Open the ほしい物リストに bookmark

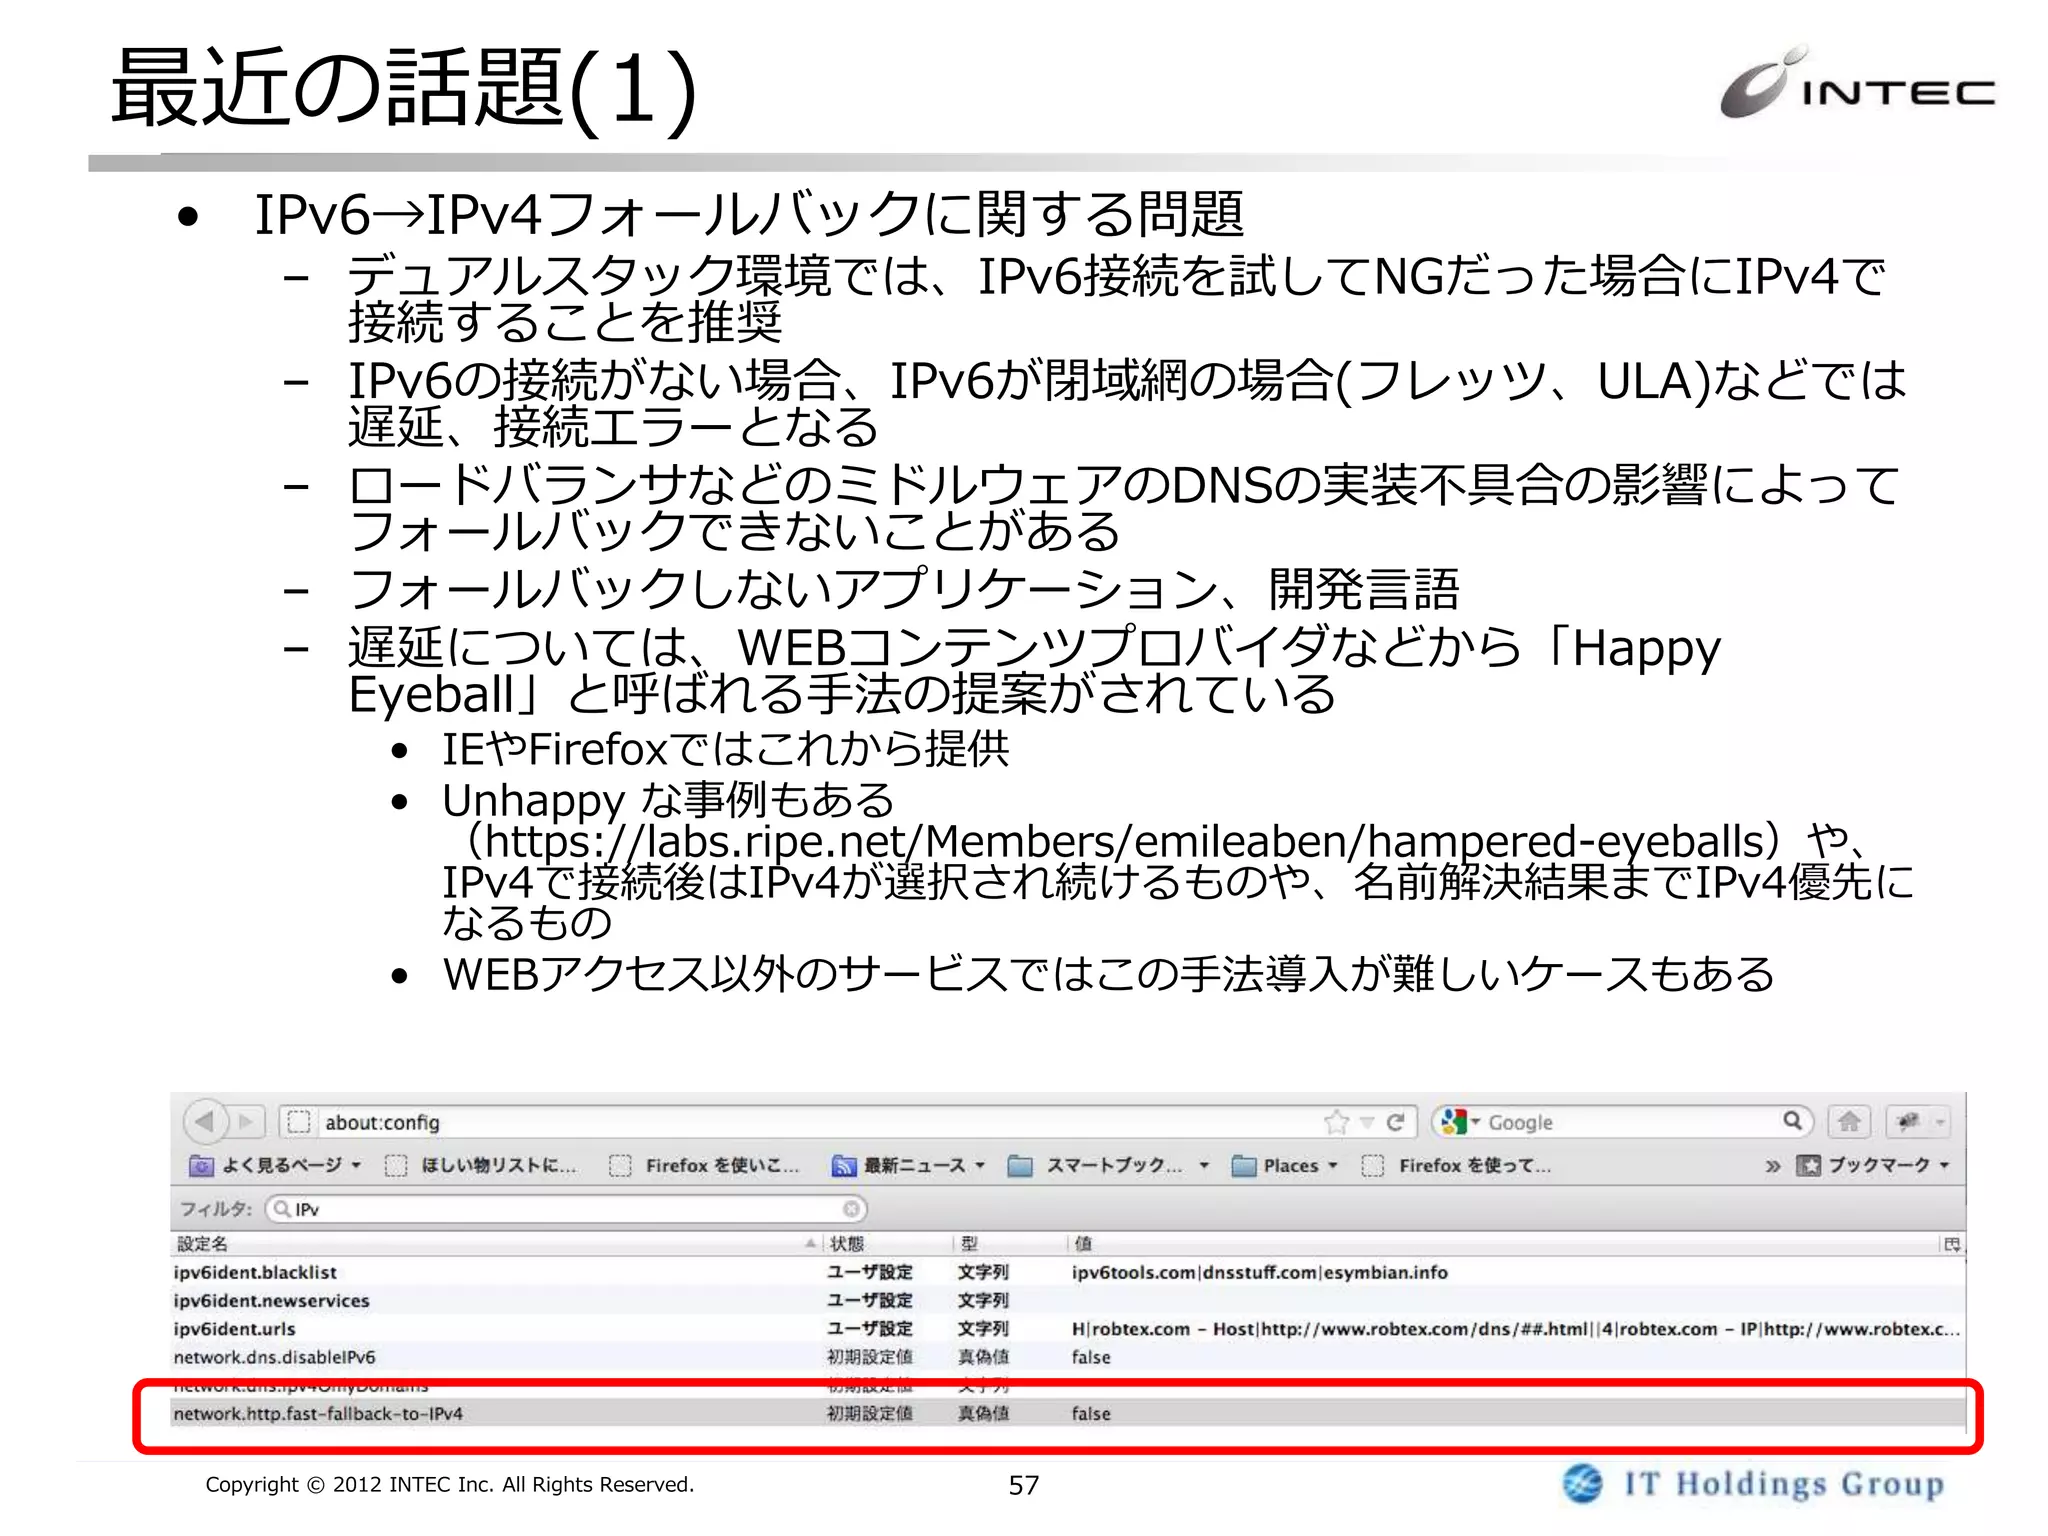pyautogui.click(x=481, y=1166)
